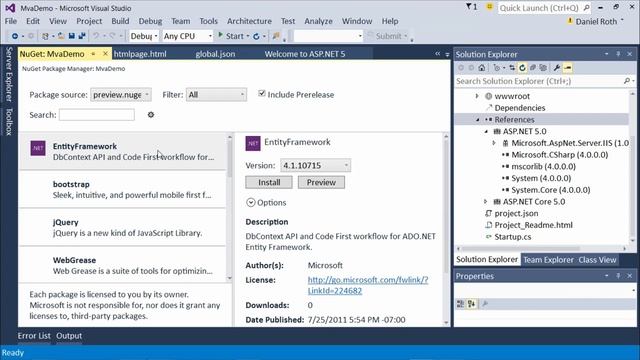Toggle the Include Prerelease checkbox

262,94
